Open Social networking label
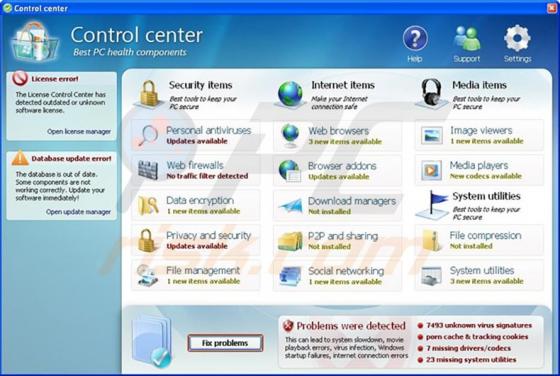Screen dimensions: 560x376 click(x=346, y=271)
